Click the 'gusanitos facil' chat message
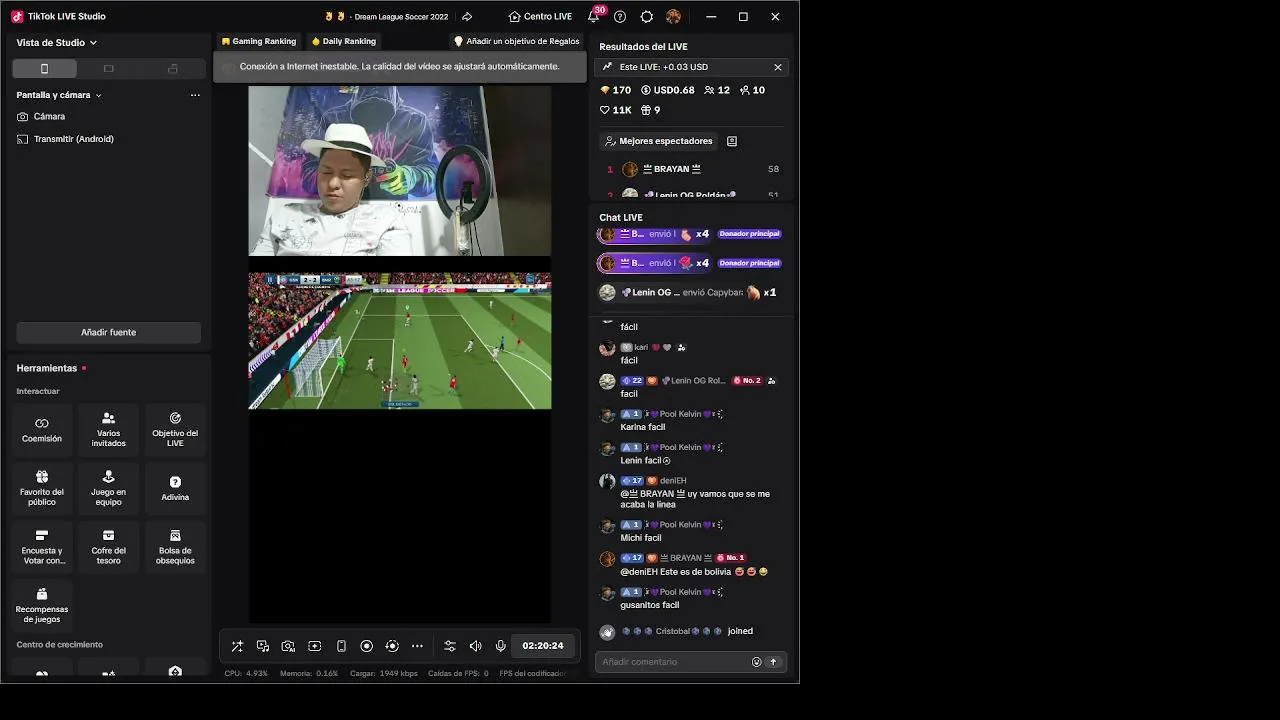This screenshot has height=720, width=1280. (x=650, y=605)
